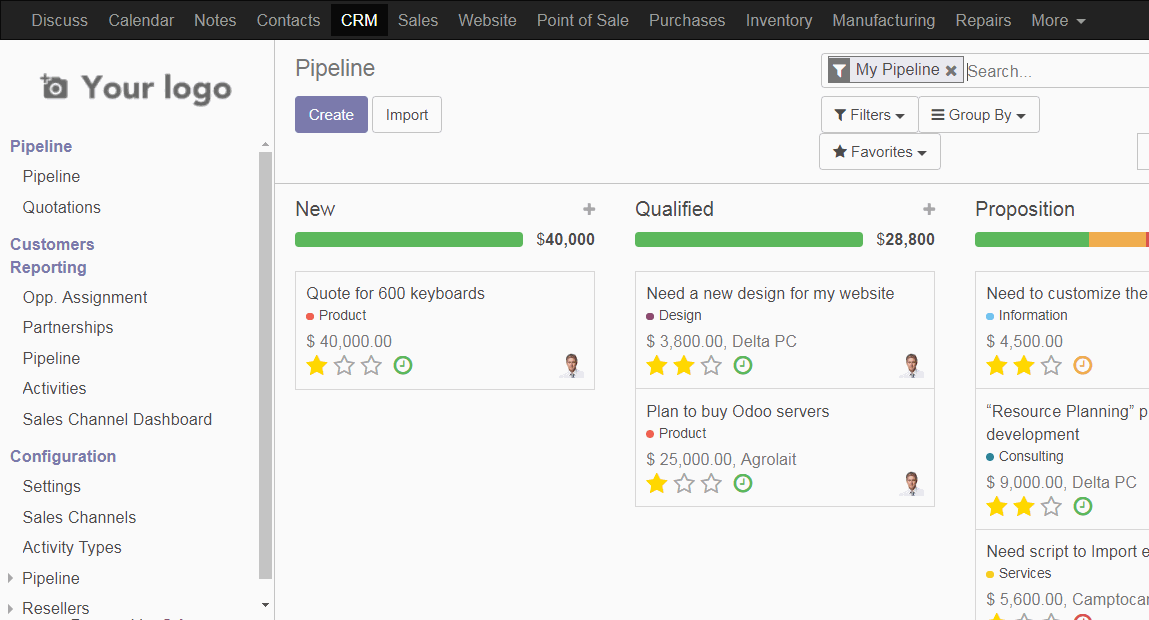Open the More menu in top bar
Viewport: 1149px width, 620px height.
click(1058, 20)
